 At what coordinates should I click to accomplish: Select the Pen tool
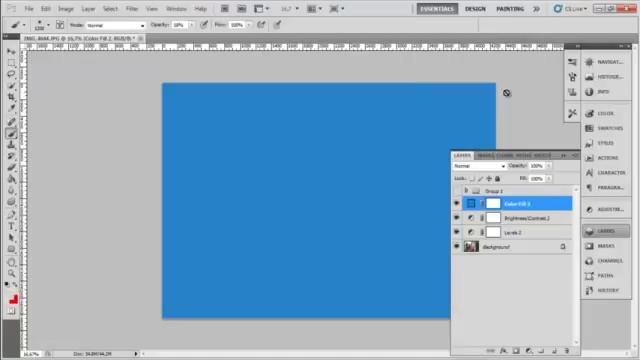click(11, 215)
